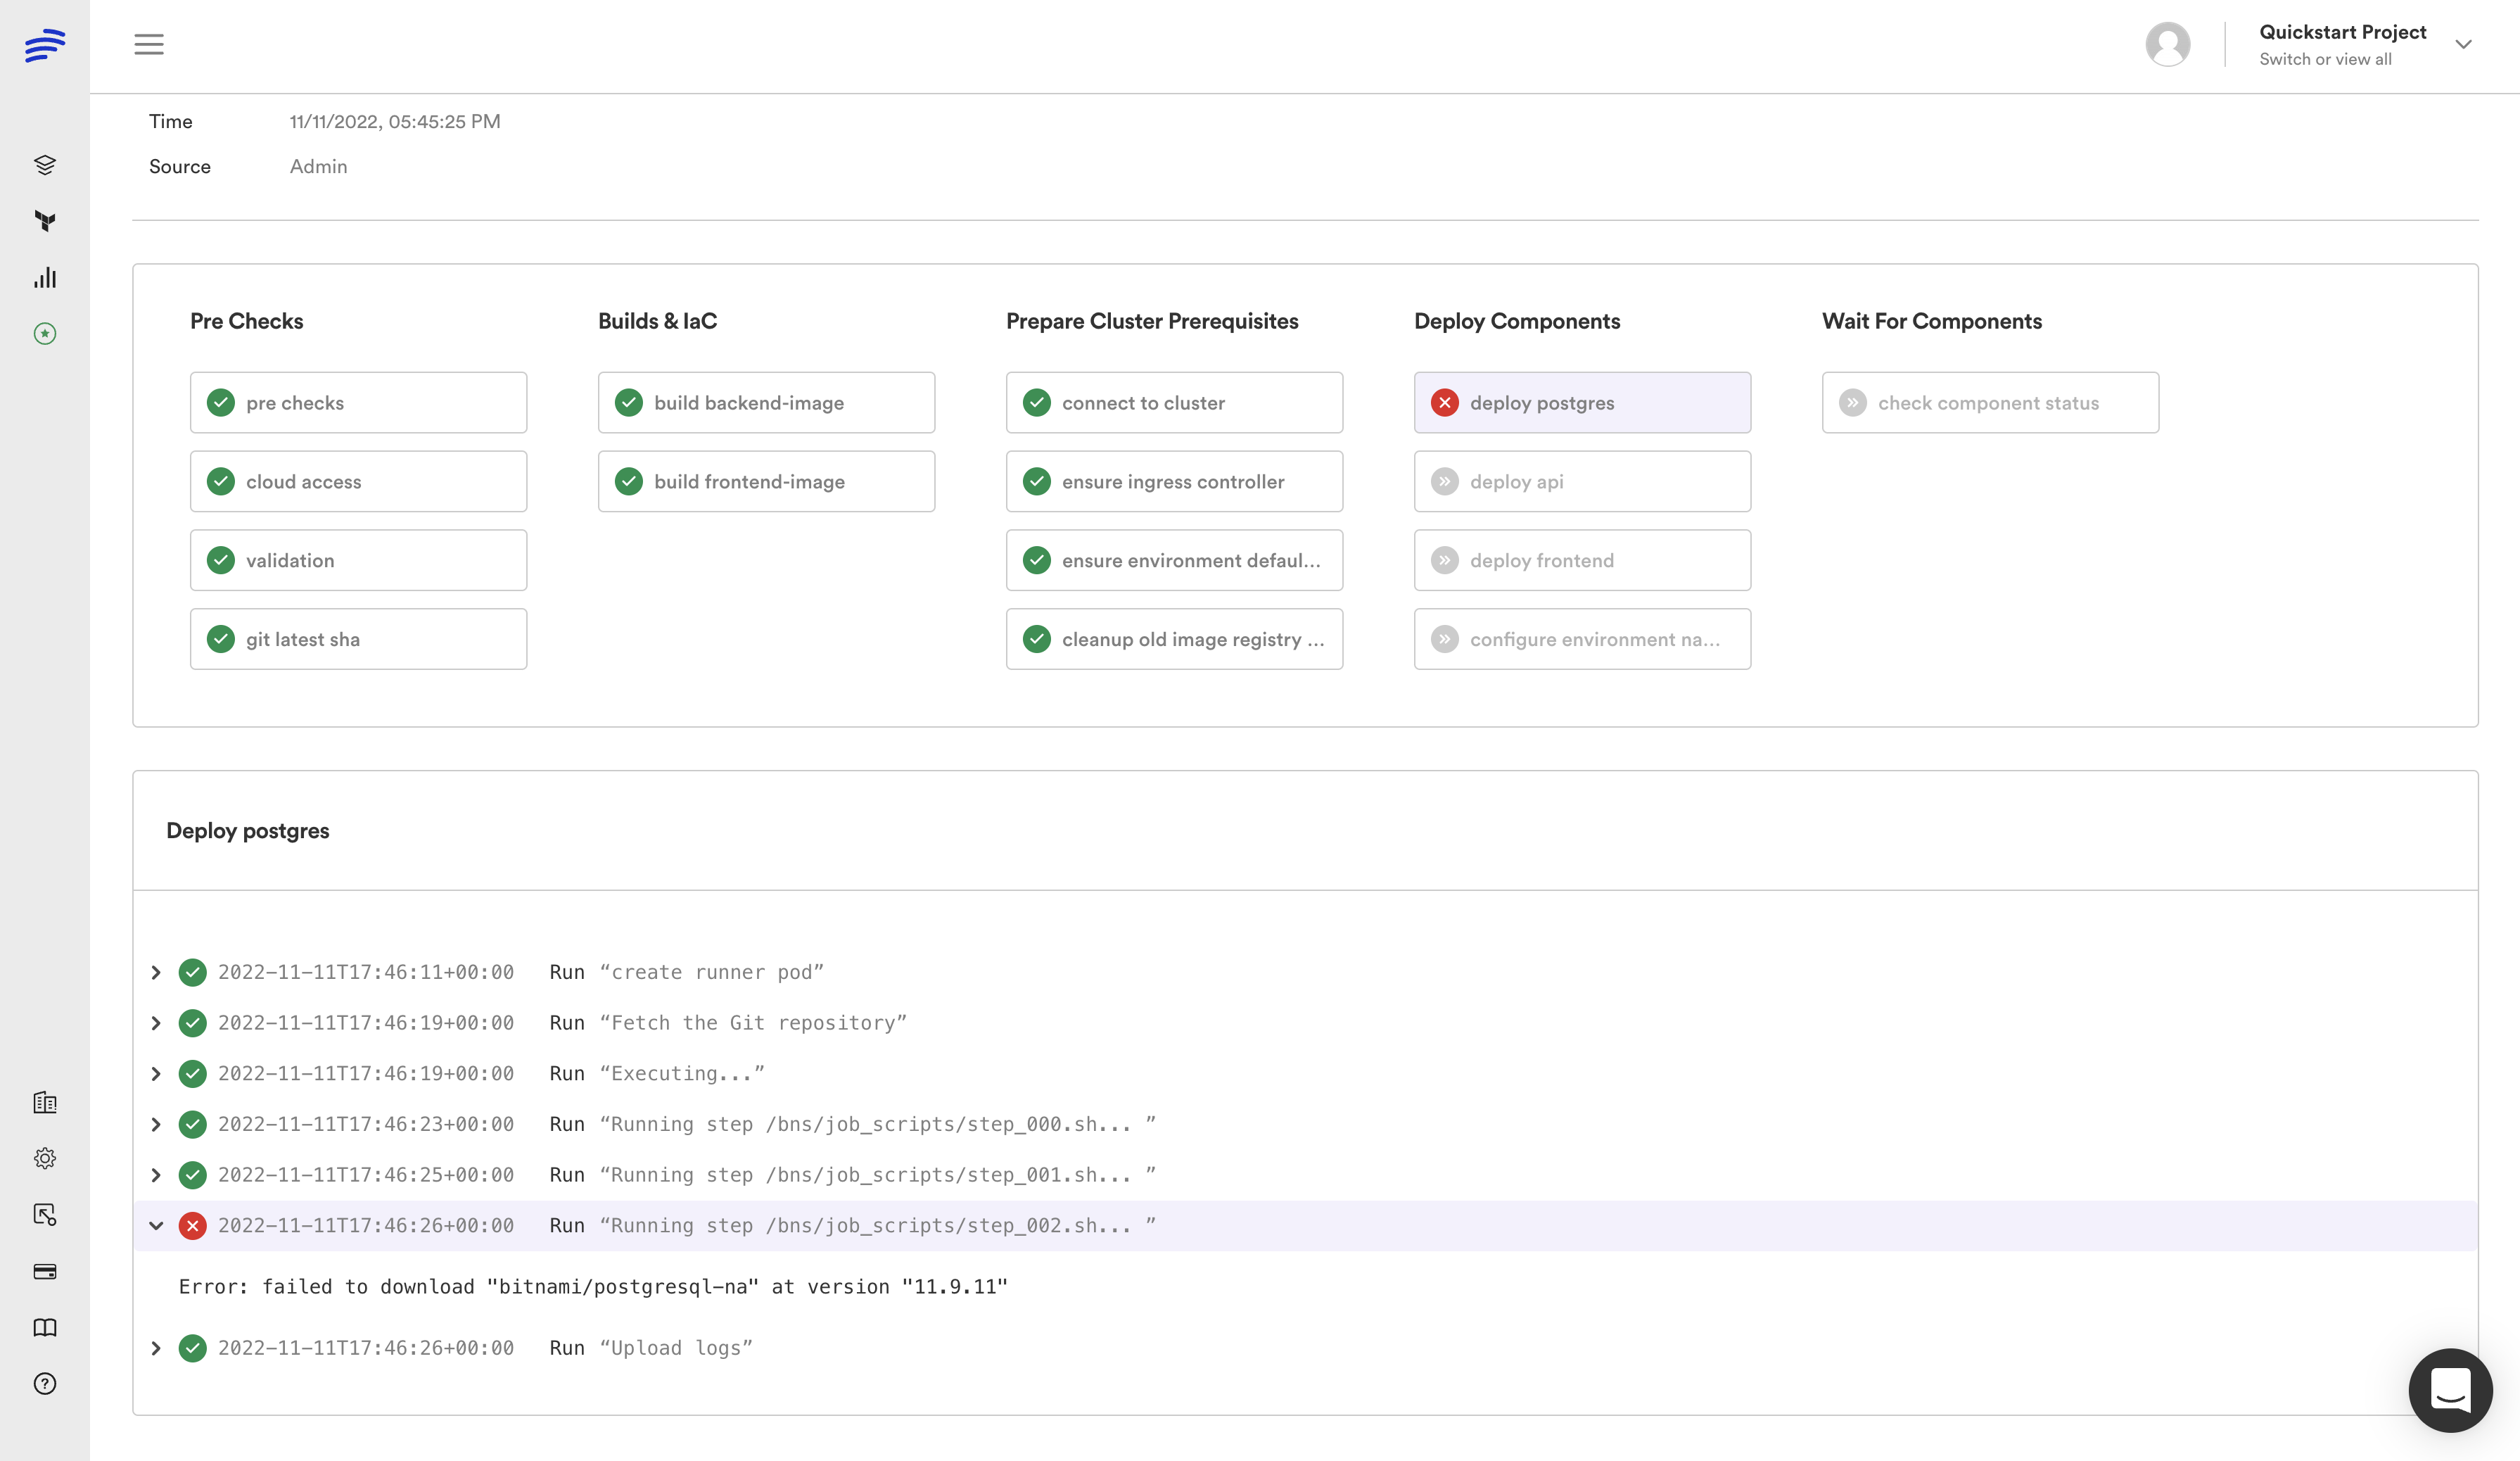2520x1461 pixels.
Task: Open the bar chart analytics icon
Action: pos(45,278)
